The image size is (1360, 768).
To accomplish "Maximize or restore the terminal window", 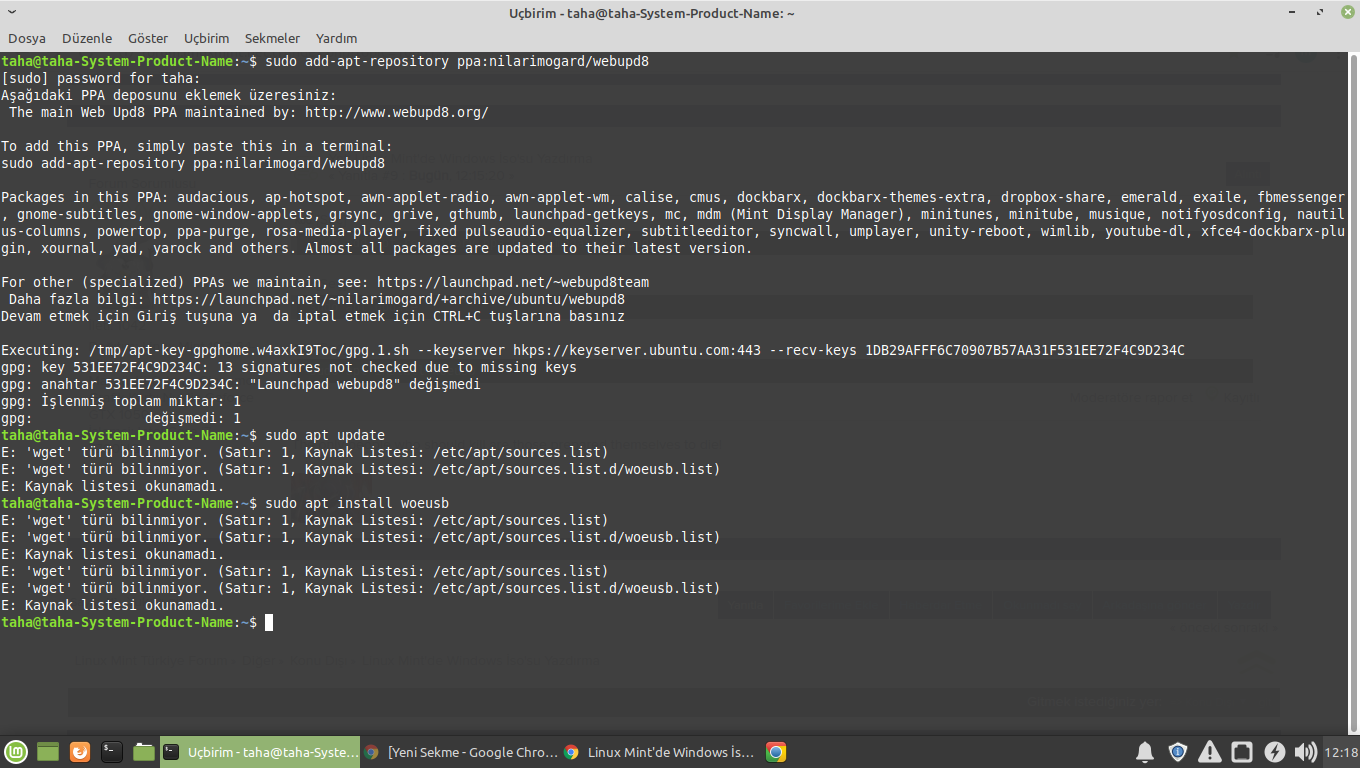I will [1322, 12].
